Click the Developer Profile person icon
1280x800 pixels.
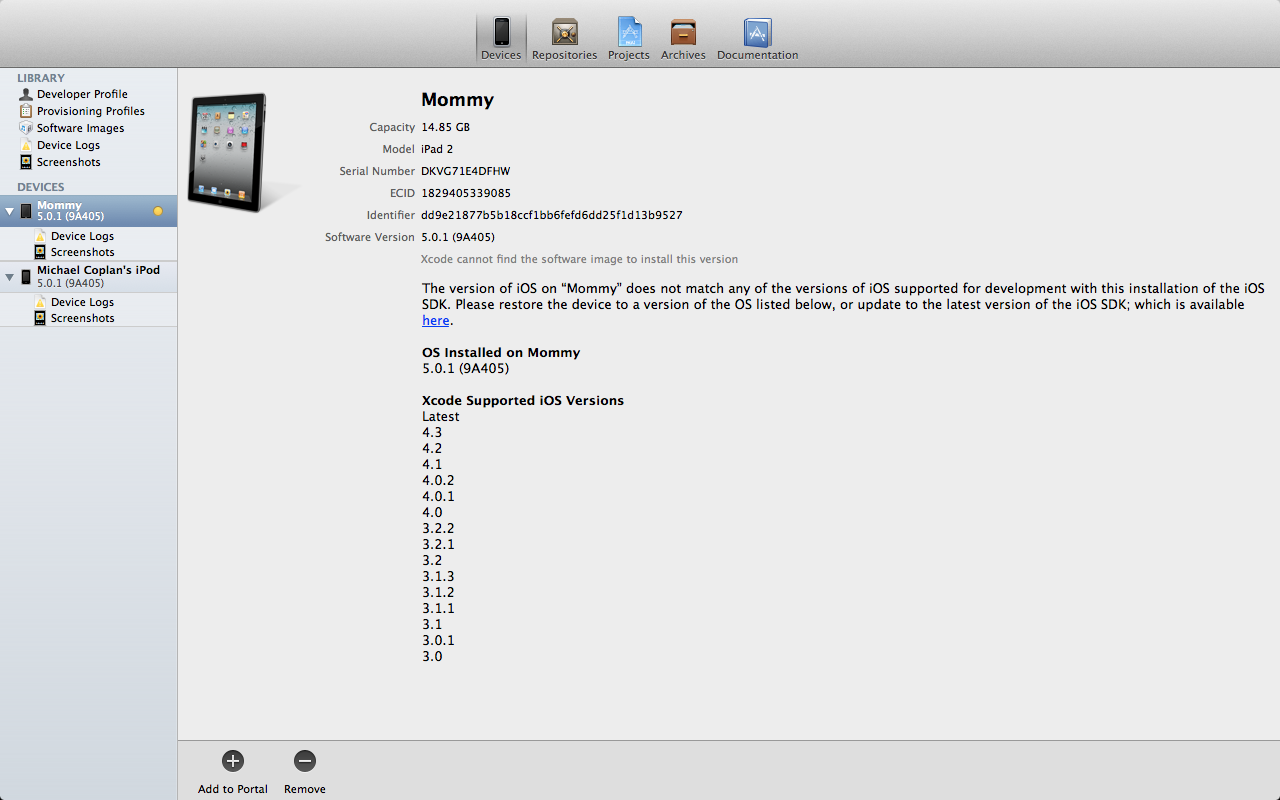pyautogui.click(x=26, y=94)
